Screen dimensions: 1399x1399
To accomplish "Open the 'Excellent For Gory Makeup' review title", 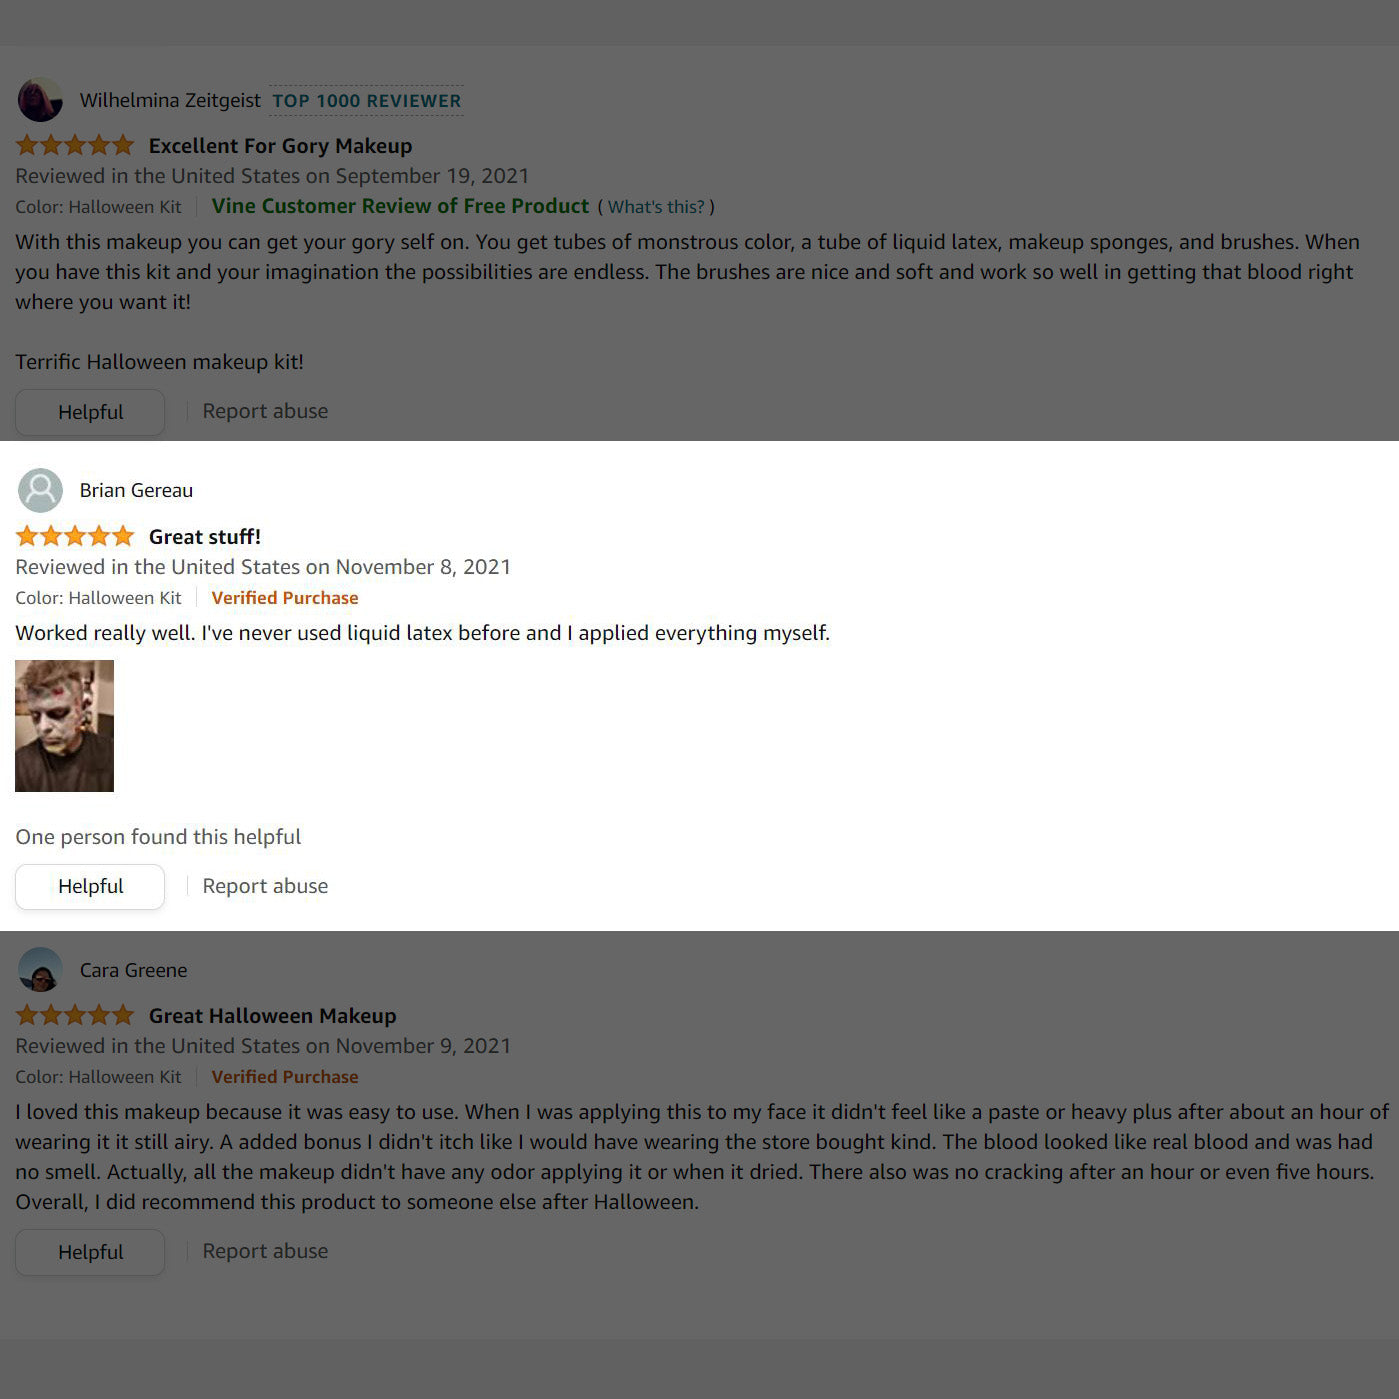I will (280, 146).
